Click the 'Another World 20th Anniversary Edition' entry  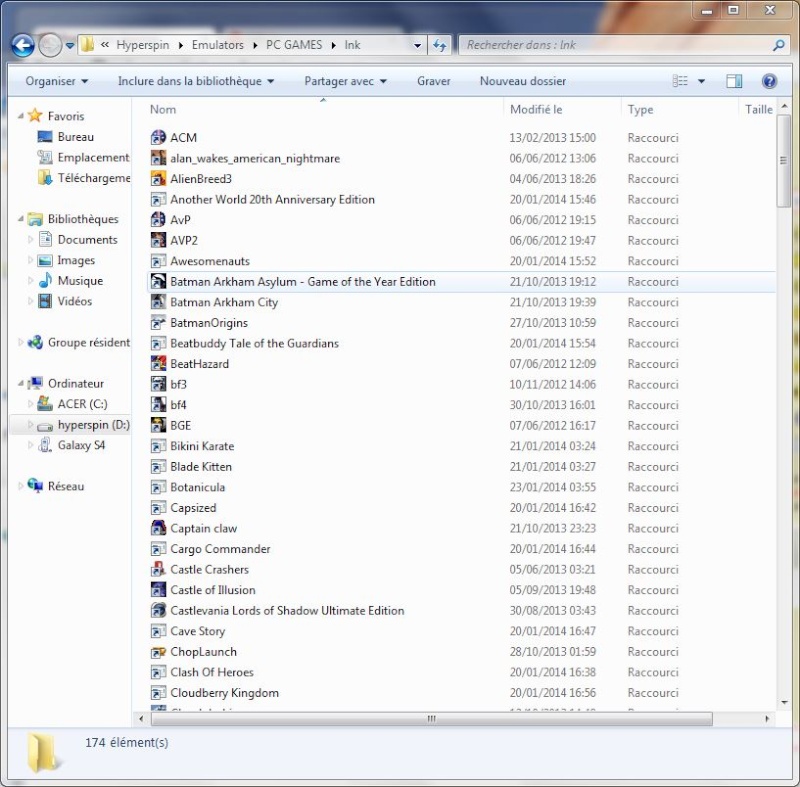pyautogui.click(x=272, y=199)
